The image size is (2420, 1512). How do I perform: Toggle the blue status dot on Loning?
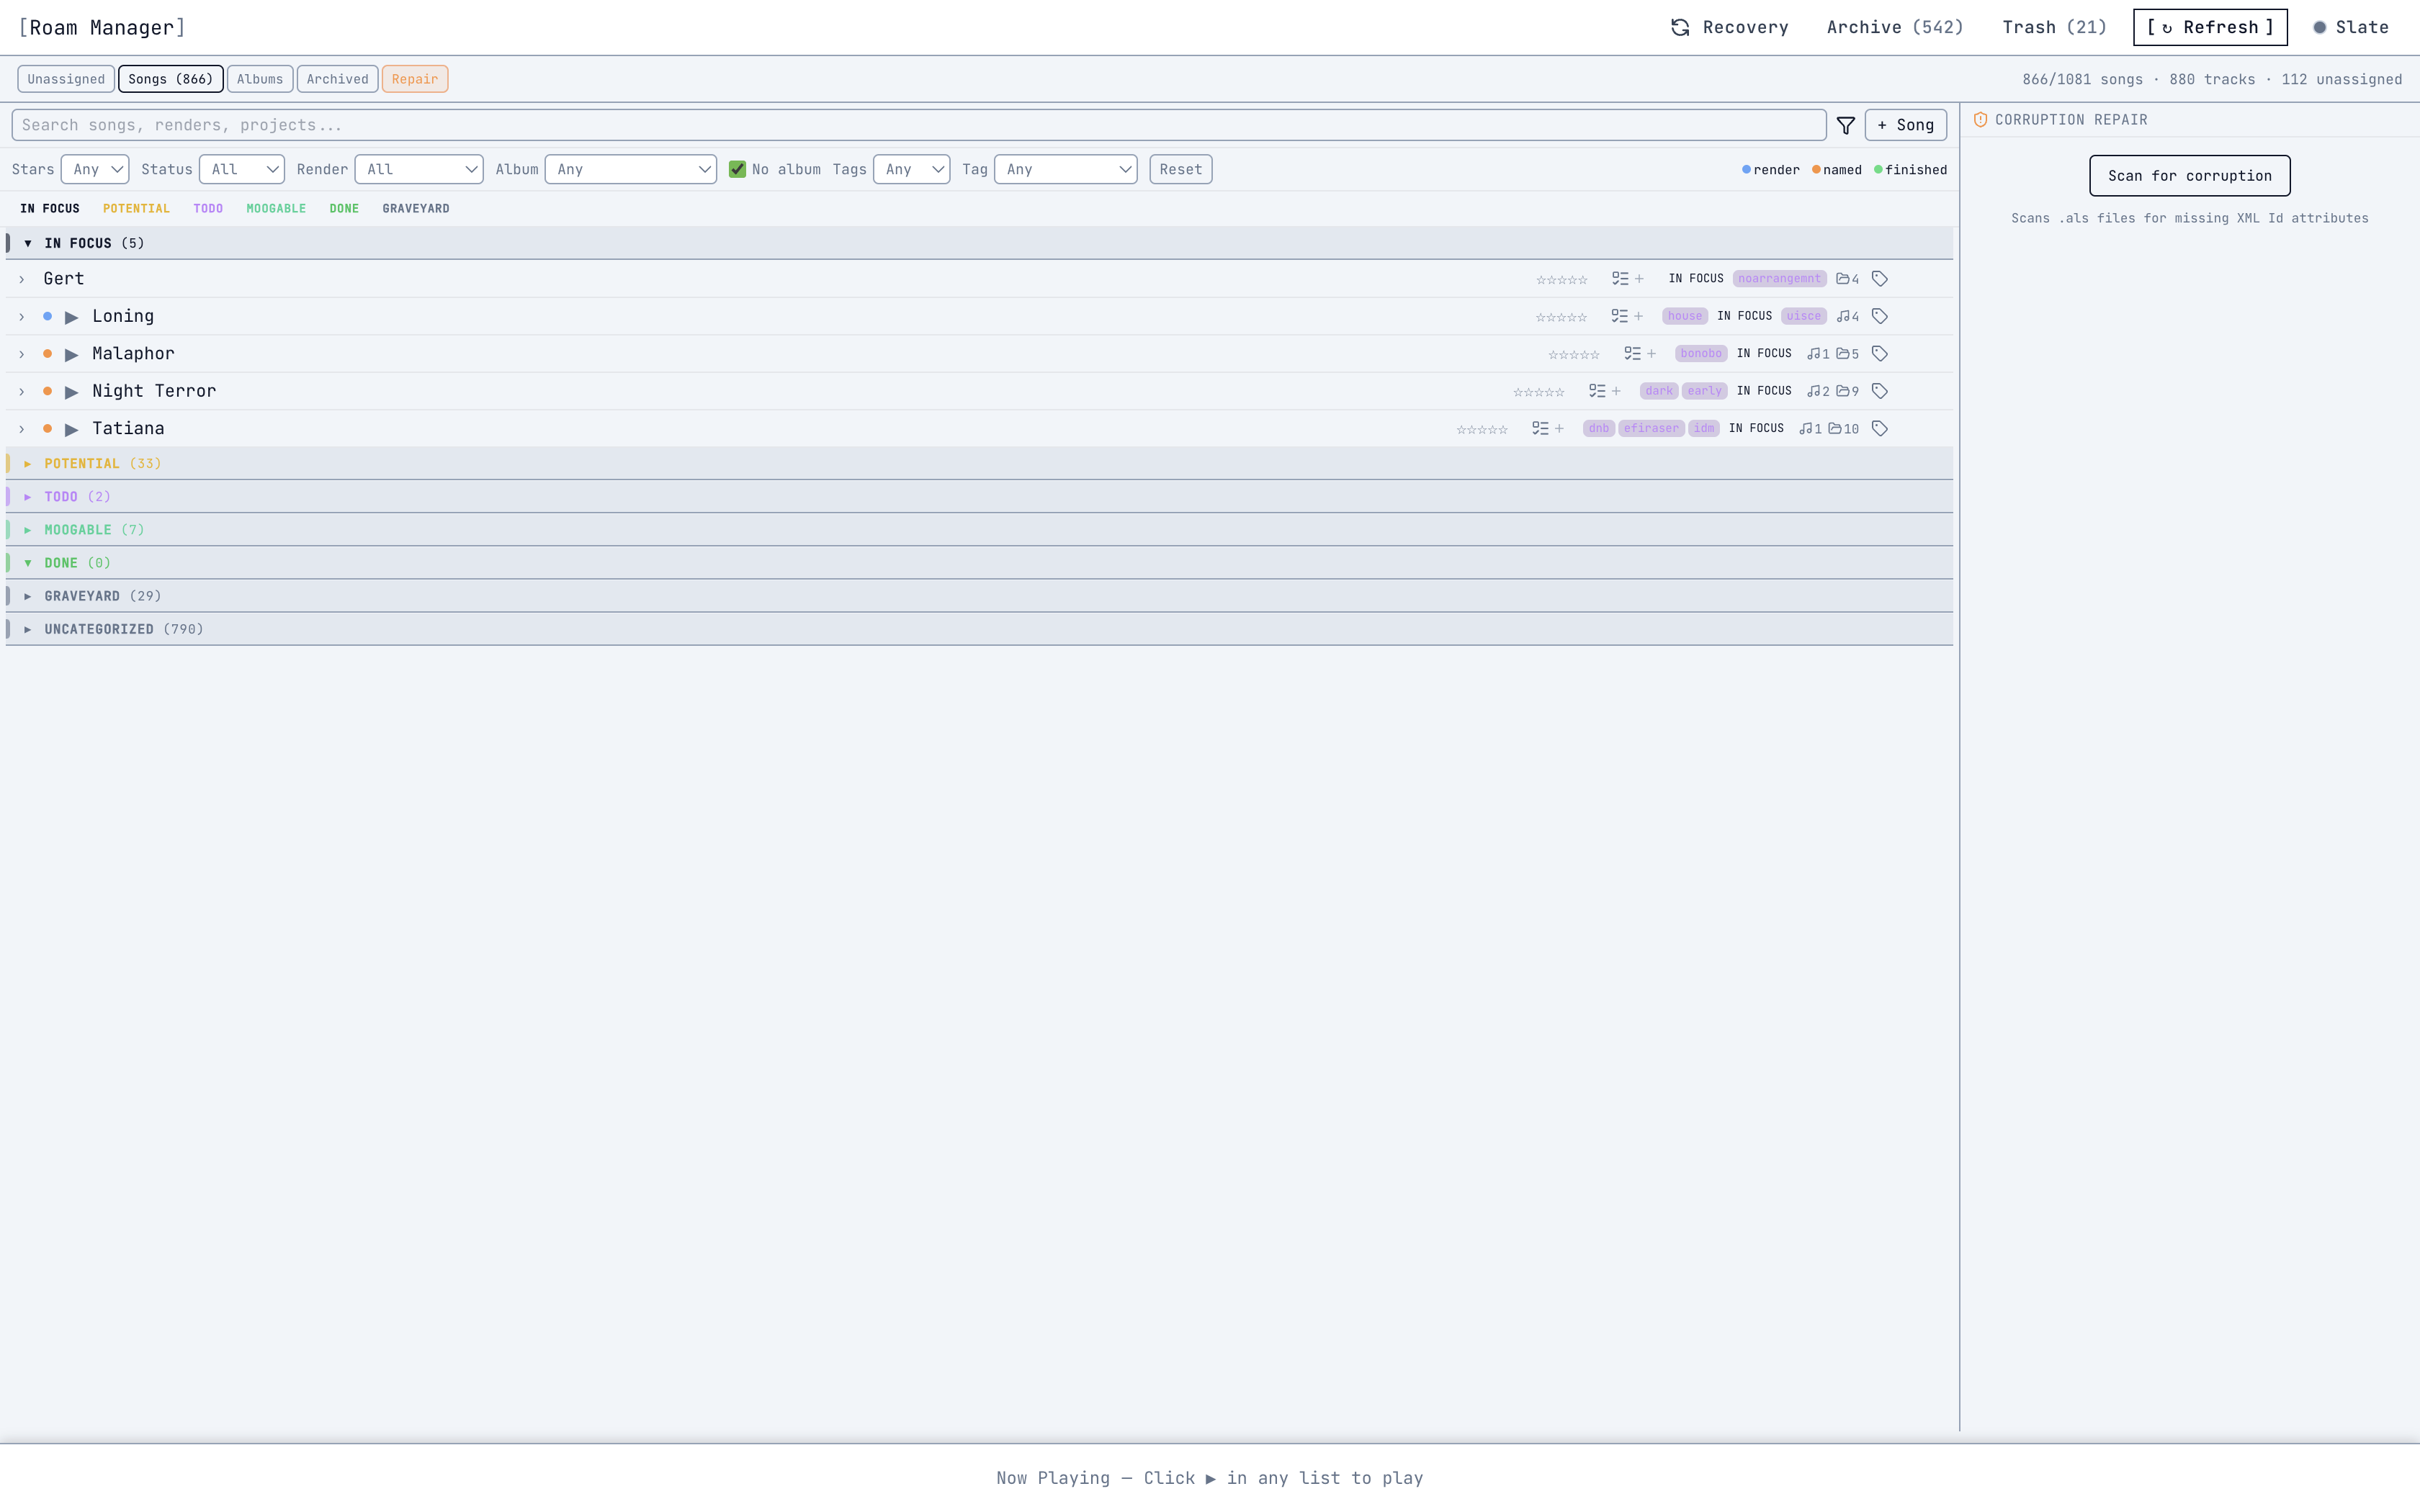[47, 315]
